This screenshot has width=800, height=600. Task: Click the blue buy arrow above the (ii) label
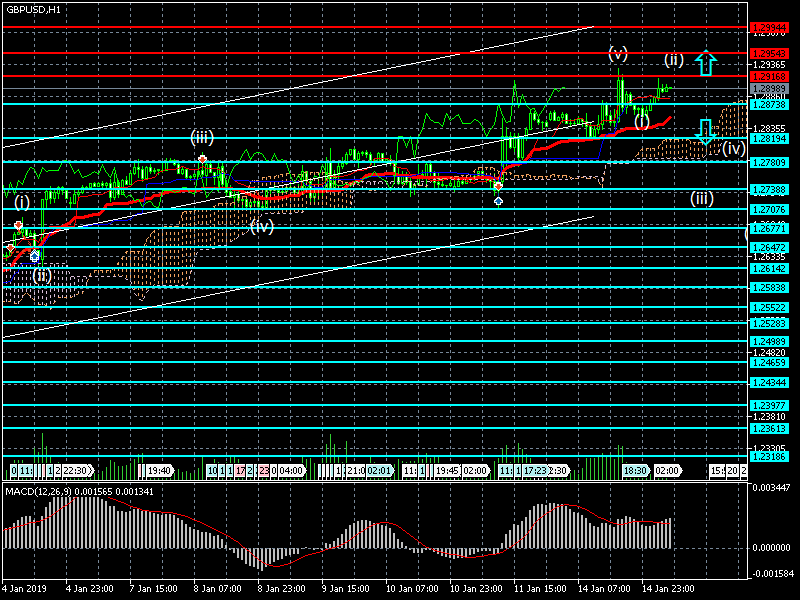[x=34, y=256]
